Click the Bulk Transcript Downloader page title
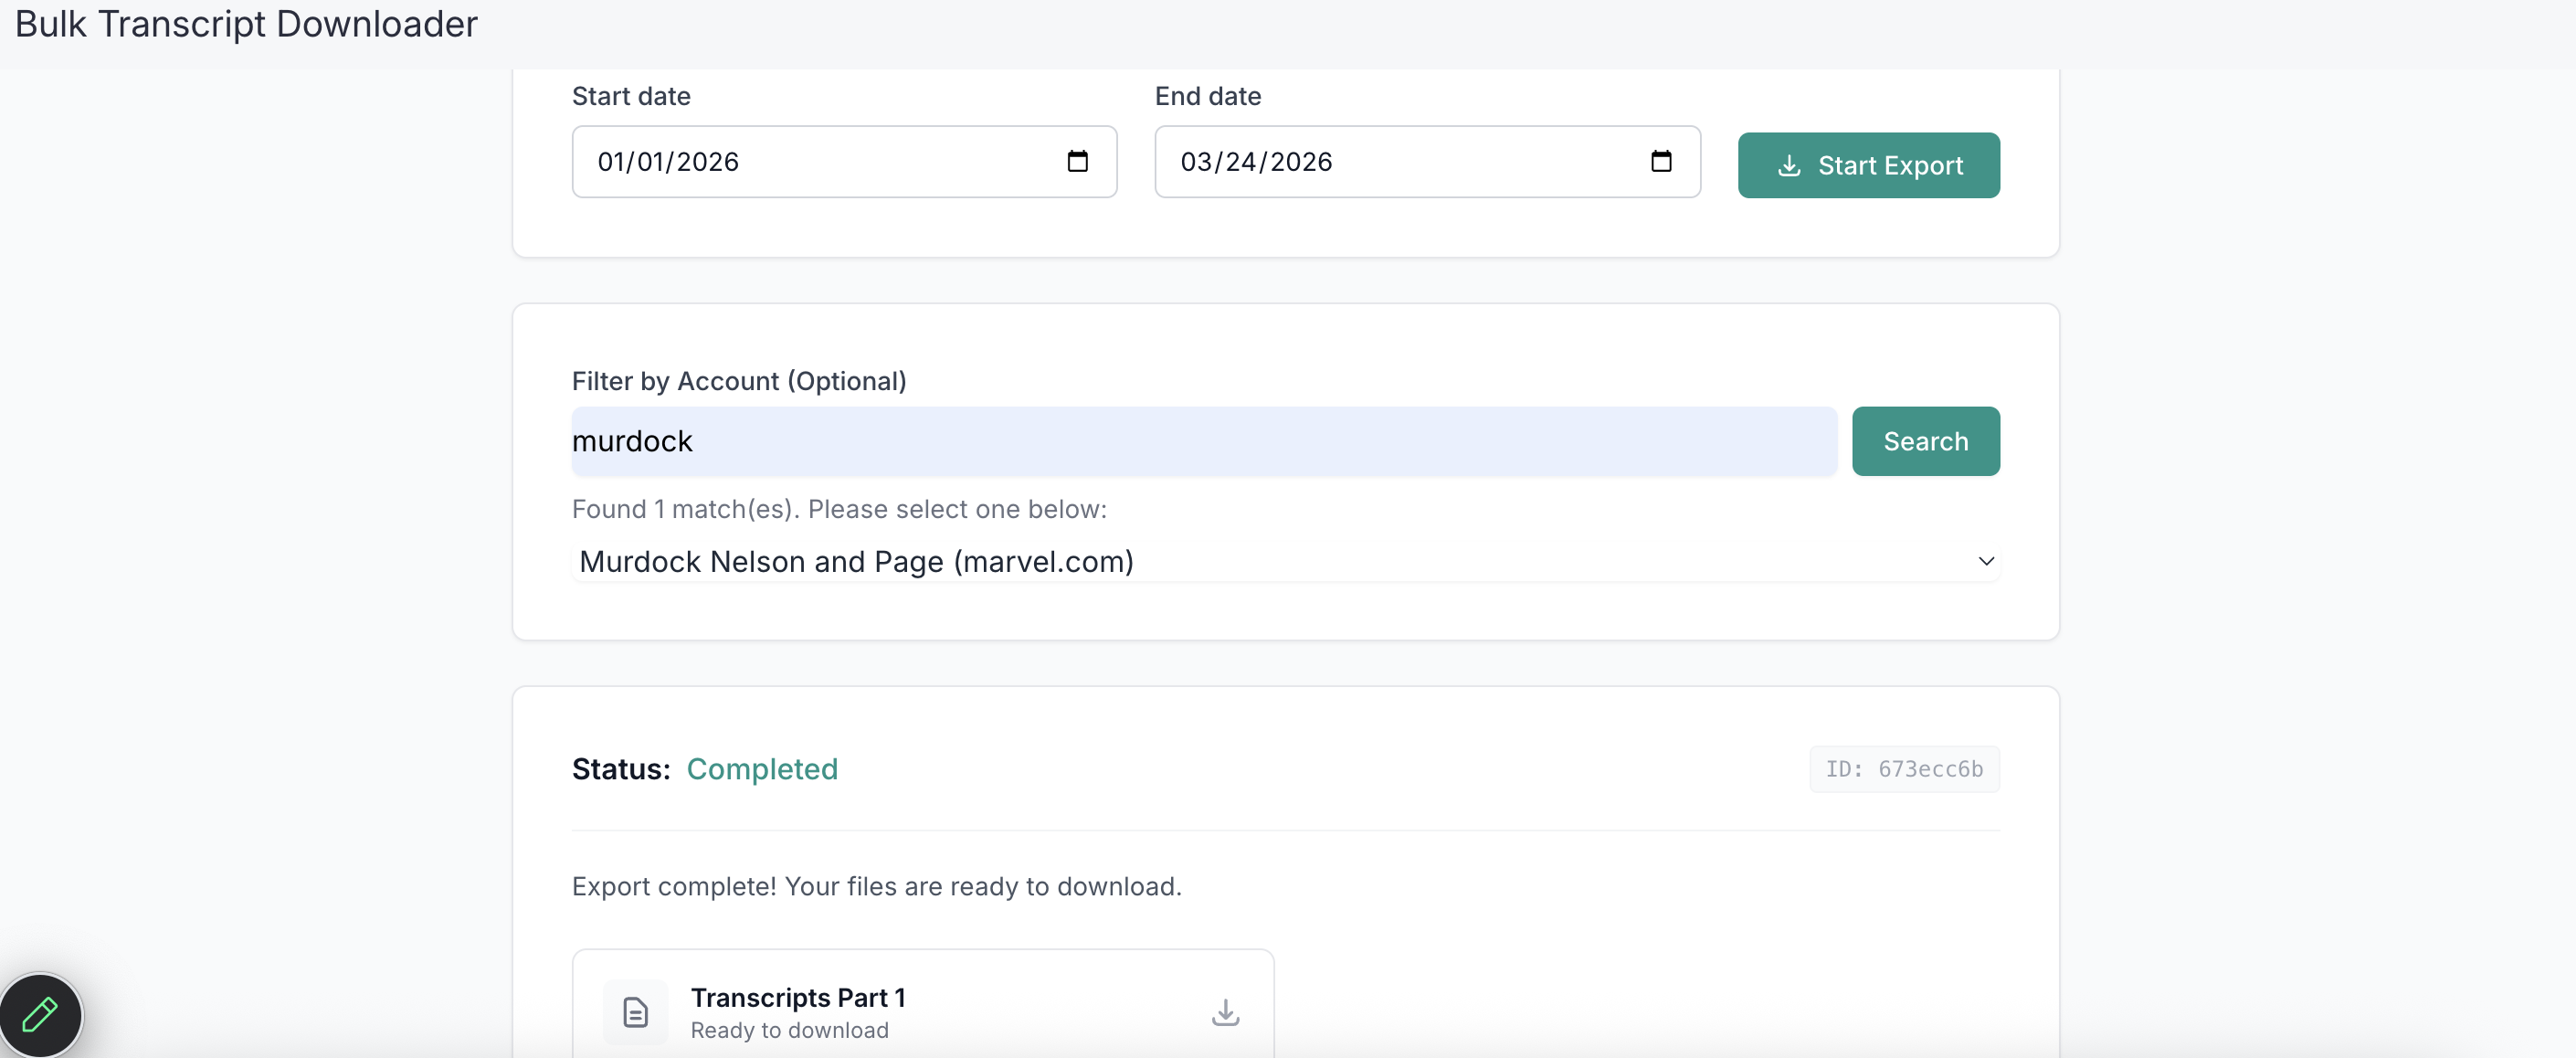Screen dimensions: 2576x1058 click(x=246, y=24)
